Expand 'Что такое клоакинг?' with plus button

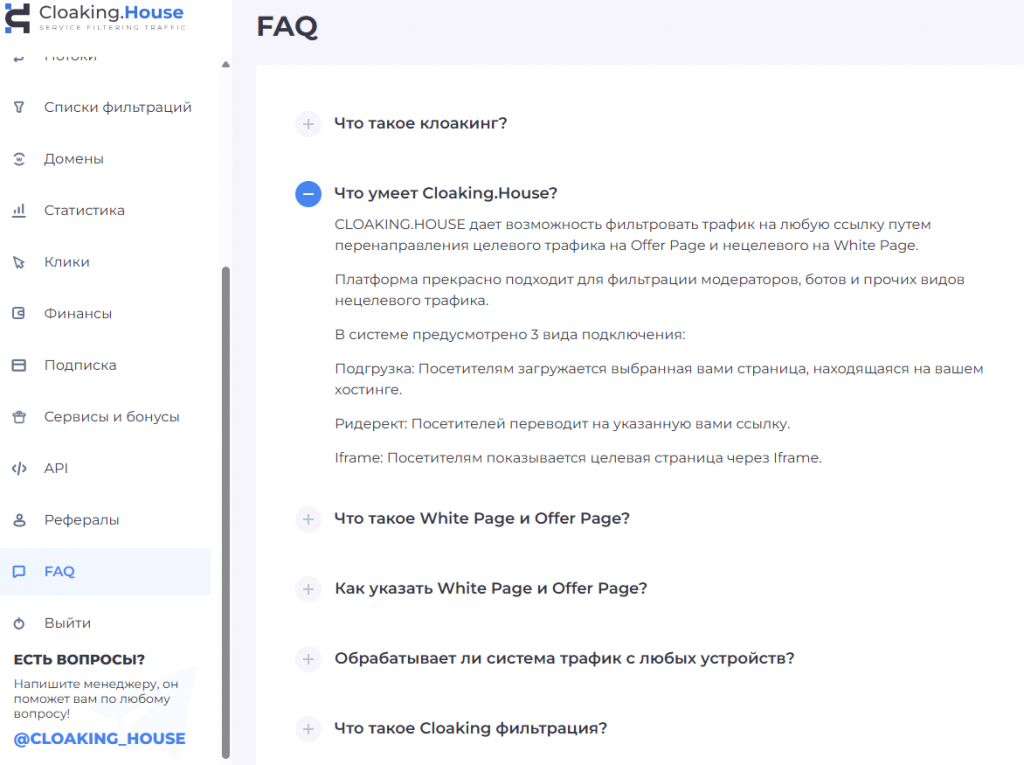pyautogui.click(x=308, y=124)
